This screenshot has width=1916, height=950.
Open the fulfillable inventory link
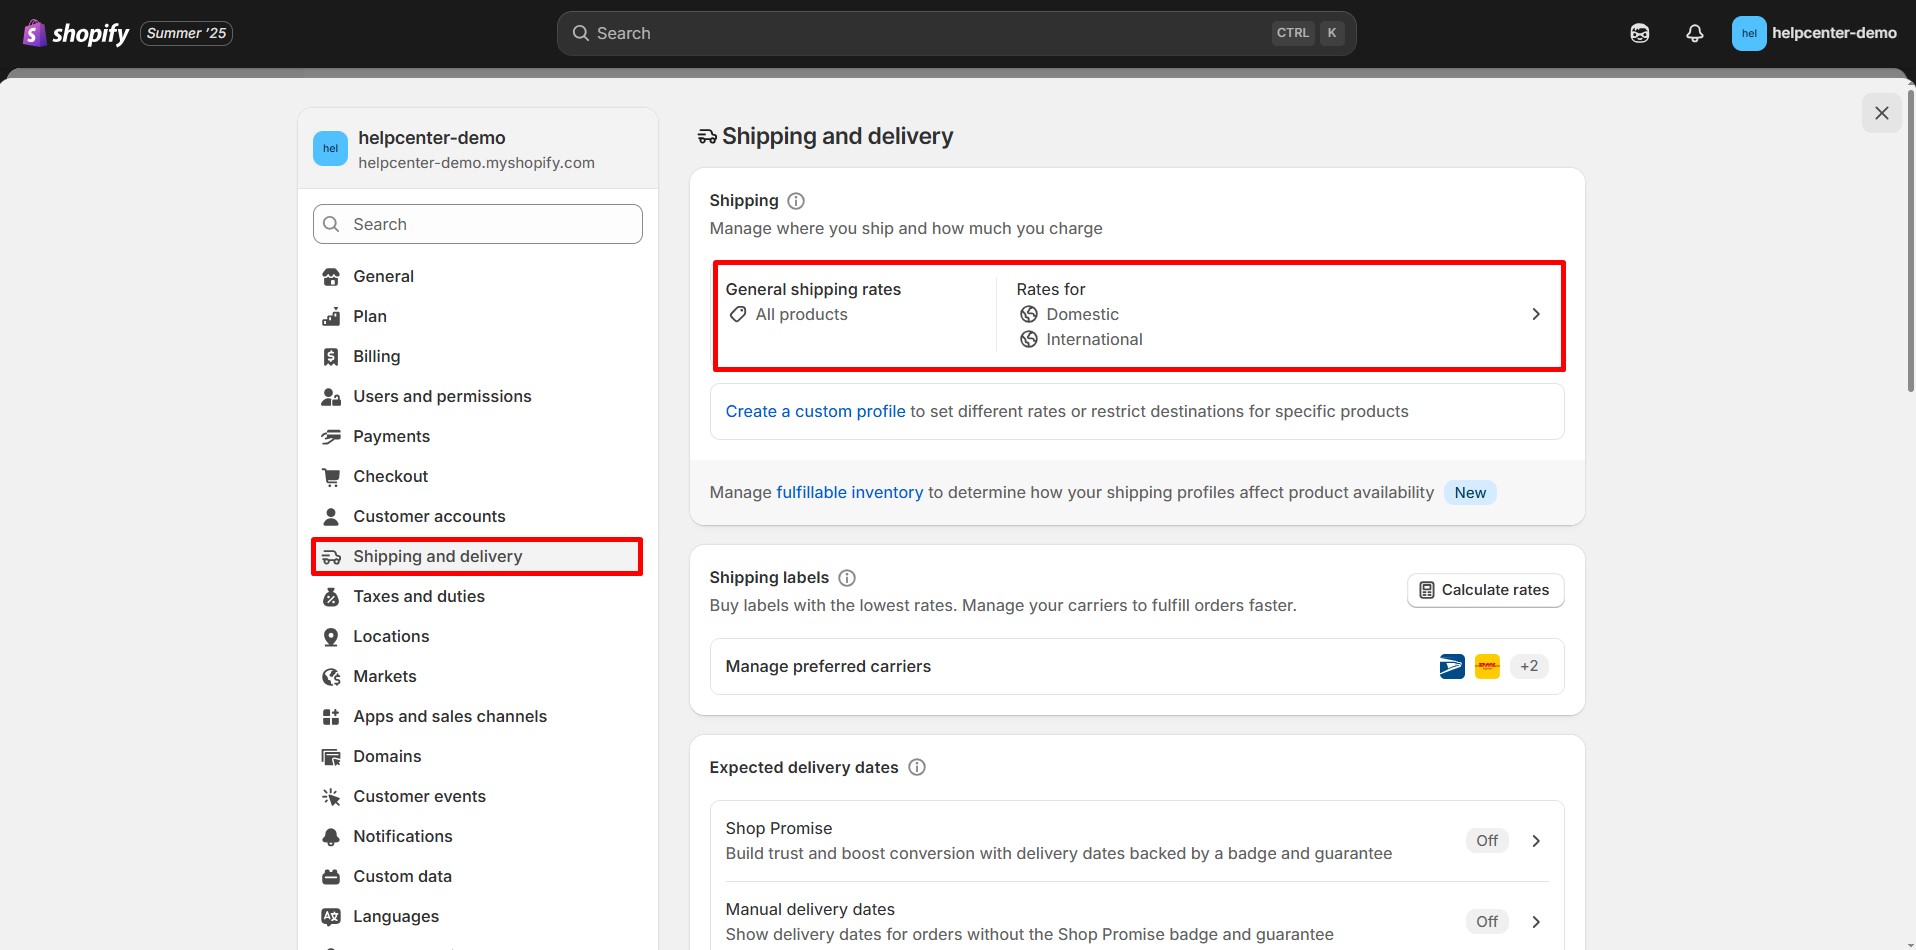click(850, 491)
